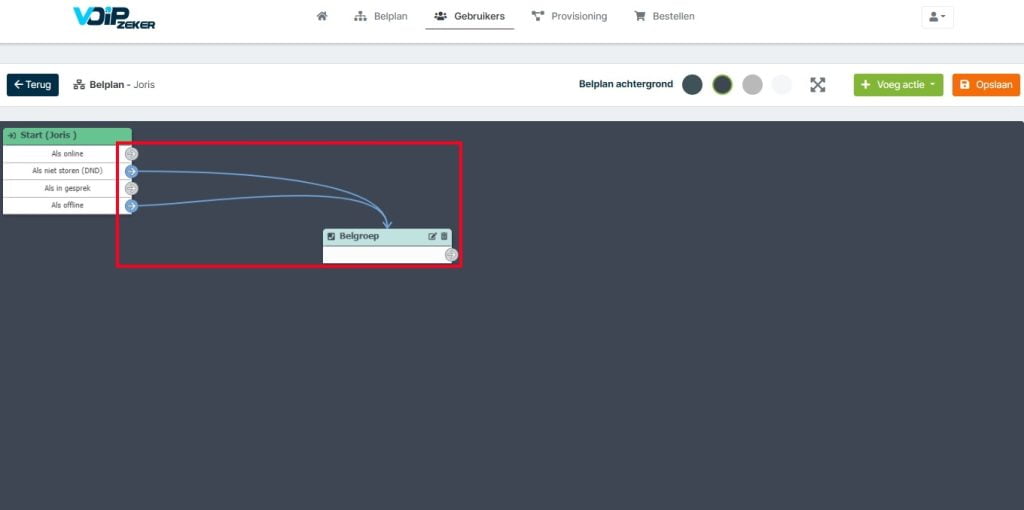
Task: Click the Als niet storen (DND) connector
Action: pos(131,171)
